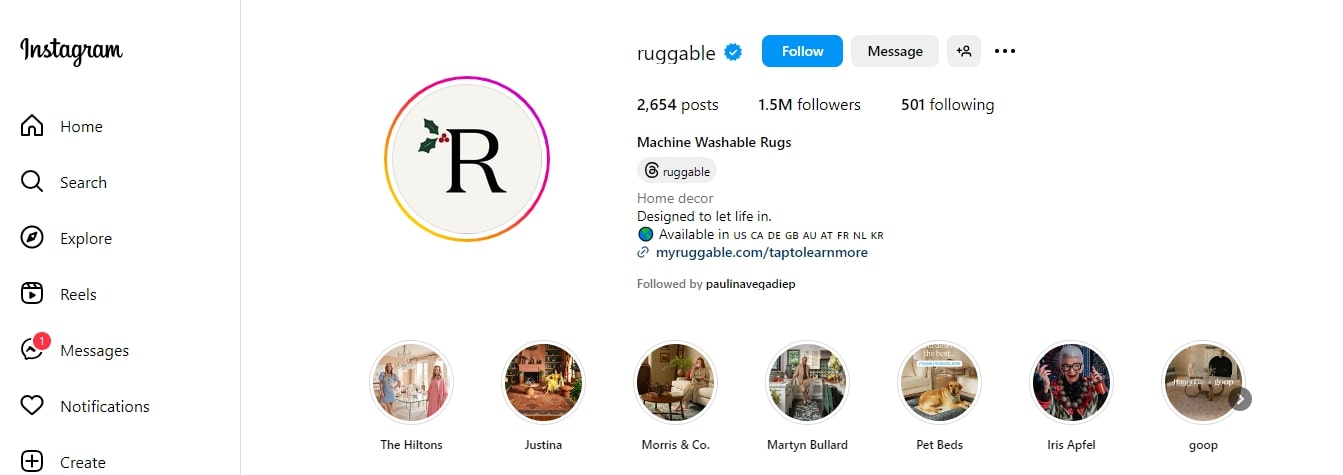View the 501 following list
Image resolution: width=1343 pixels, height=475 pixels.
(x=947, y=105)
